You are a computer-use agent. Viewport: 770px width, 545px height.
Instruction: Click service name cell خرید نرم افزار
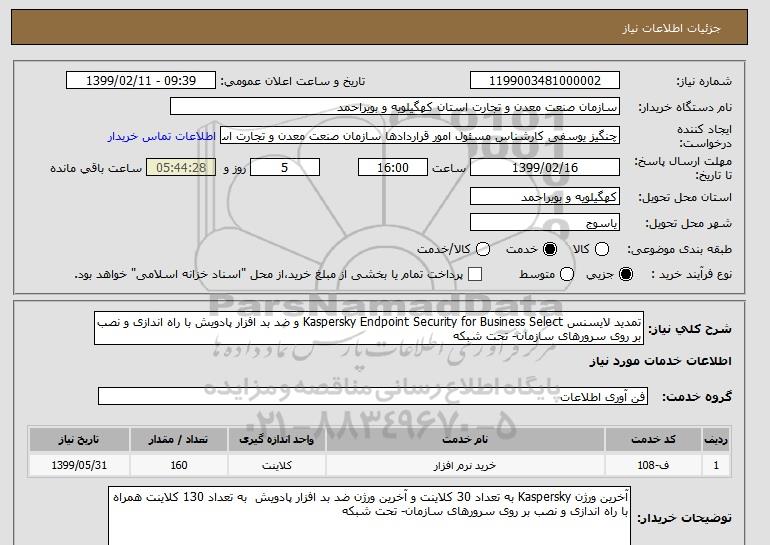[465, 465]
